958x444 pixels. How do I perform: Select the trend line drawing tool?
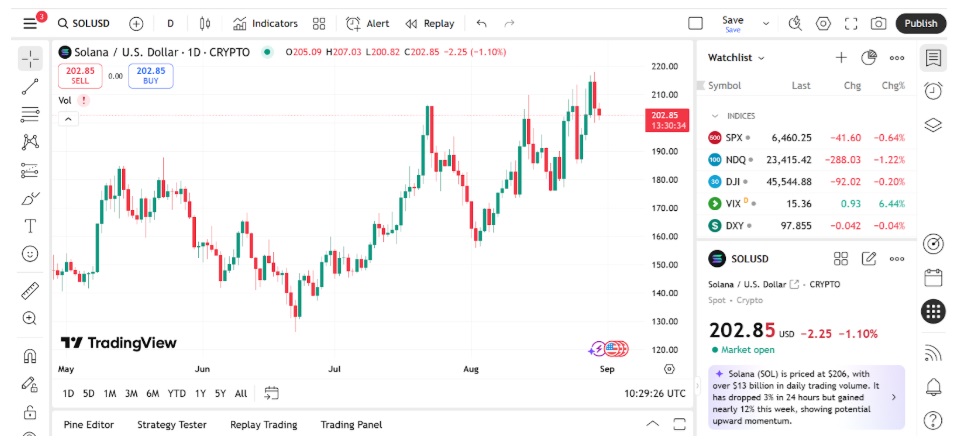(x=30, y=87)
